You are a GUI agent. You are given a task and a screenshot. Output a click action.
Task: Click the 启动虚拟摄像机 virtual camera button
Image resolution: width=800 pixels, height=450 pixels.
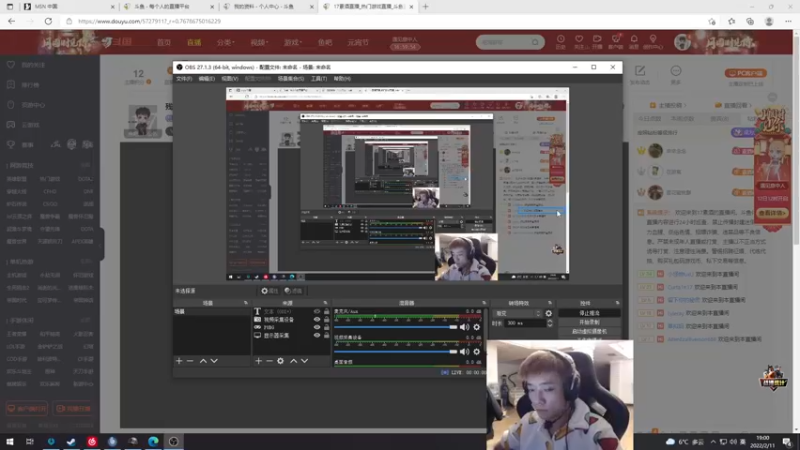tap(589, 332)
